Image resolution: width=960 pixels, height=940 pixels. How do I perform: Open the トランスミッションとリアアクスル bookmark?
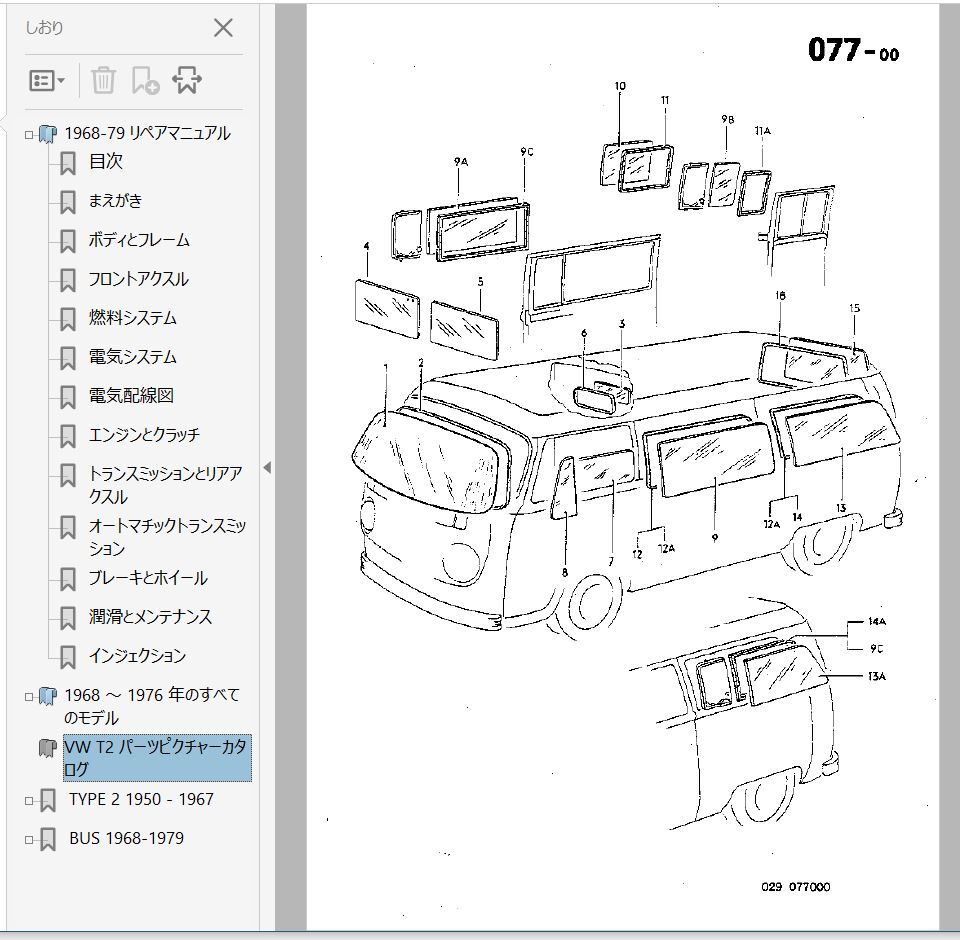click(165, 484)
